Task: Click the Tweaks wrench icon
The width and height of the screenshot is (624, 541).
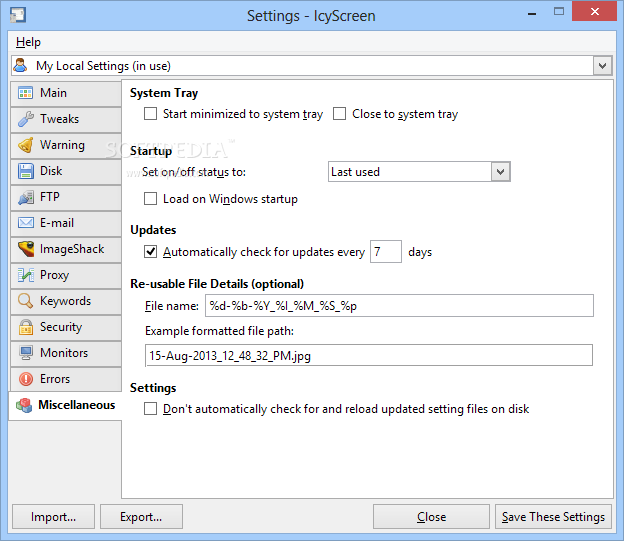Action: pos(26,119)
